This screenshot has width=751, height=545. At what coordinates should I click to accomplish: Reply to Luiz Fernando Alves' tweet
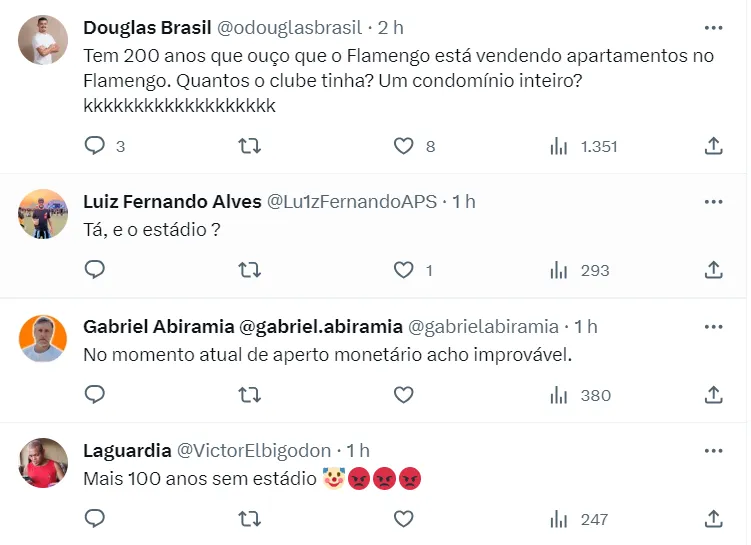click(95, 270)
